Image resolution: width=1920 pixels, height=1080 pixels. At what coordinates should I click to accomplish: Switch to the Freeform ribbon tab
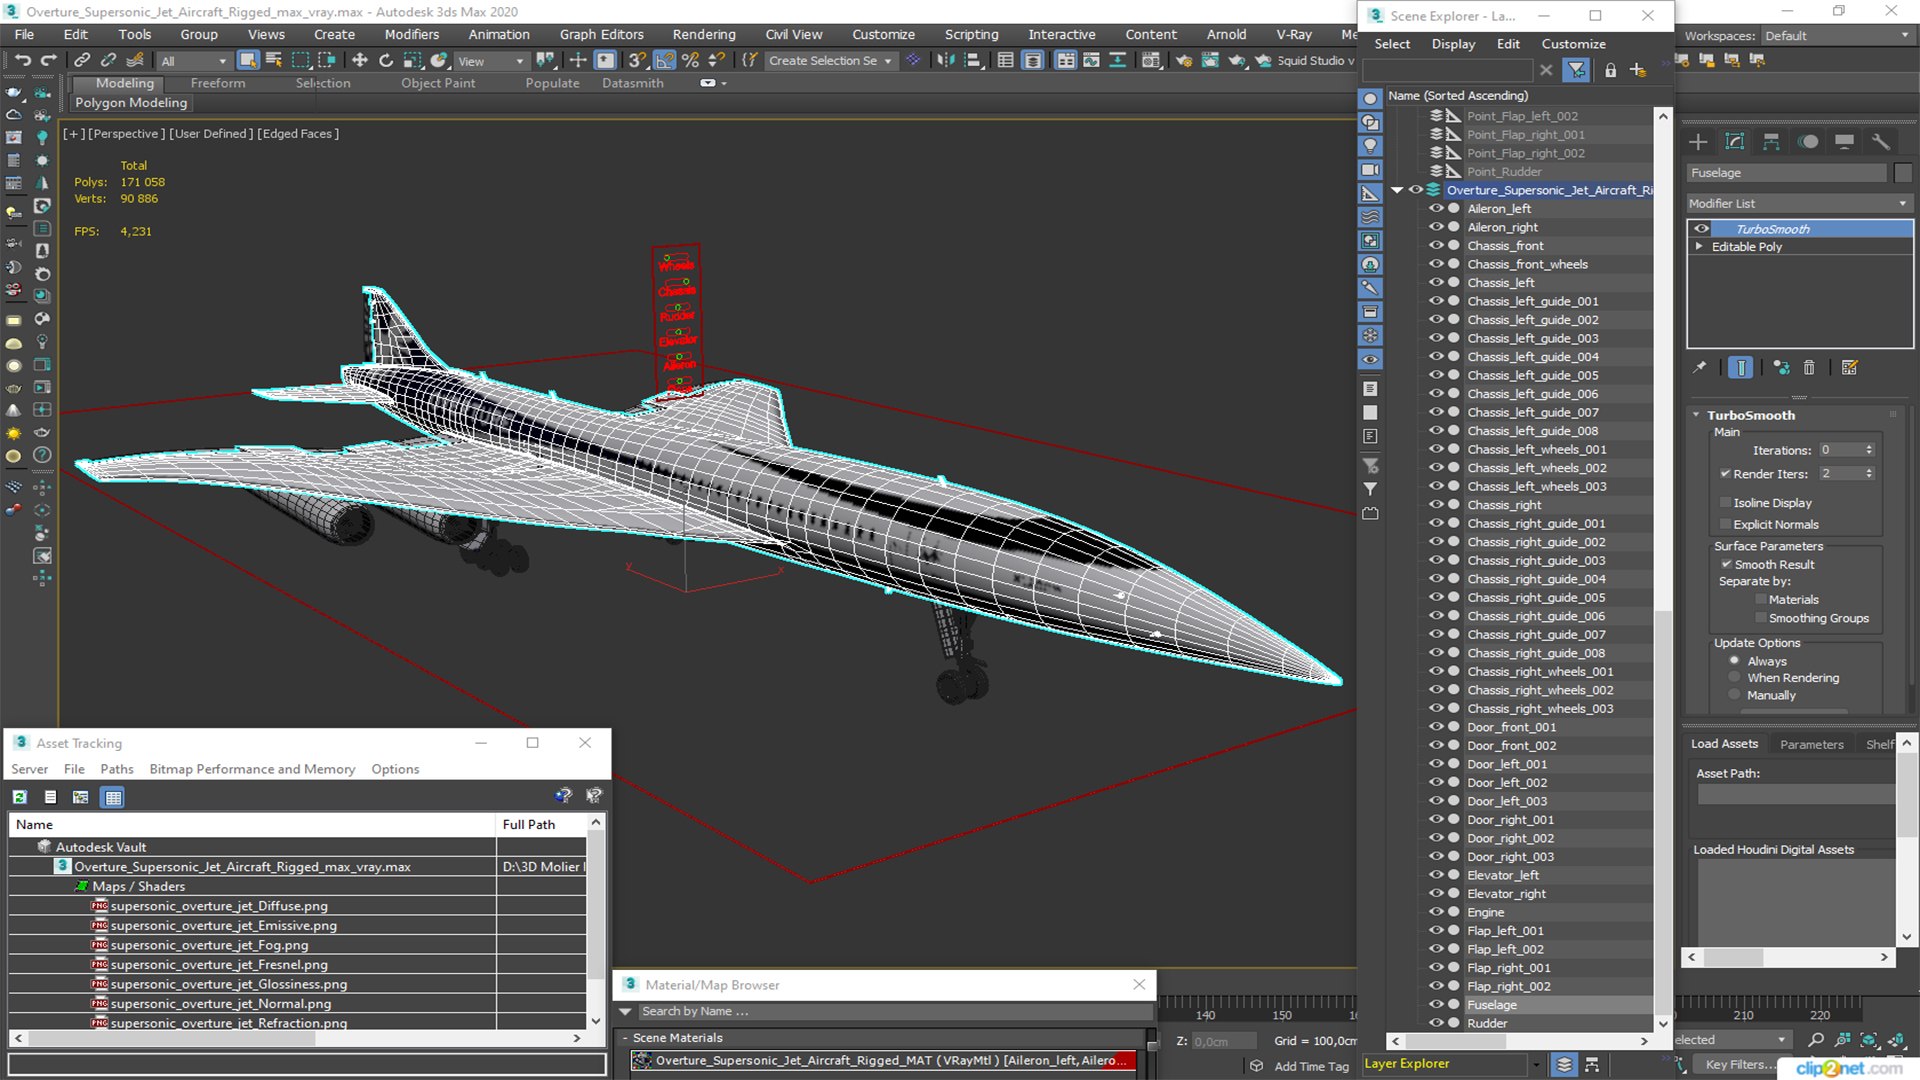tap(217, 83)
